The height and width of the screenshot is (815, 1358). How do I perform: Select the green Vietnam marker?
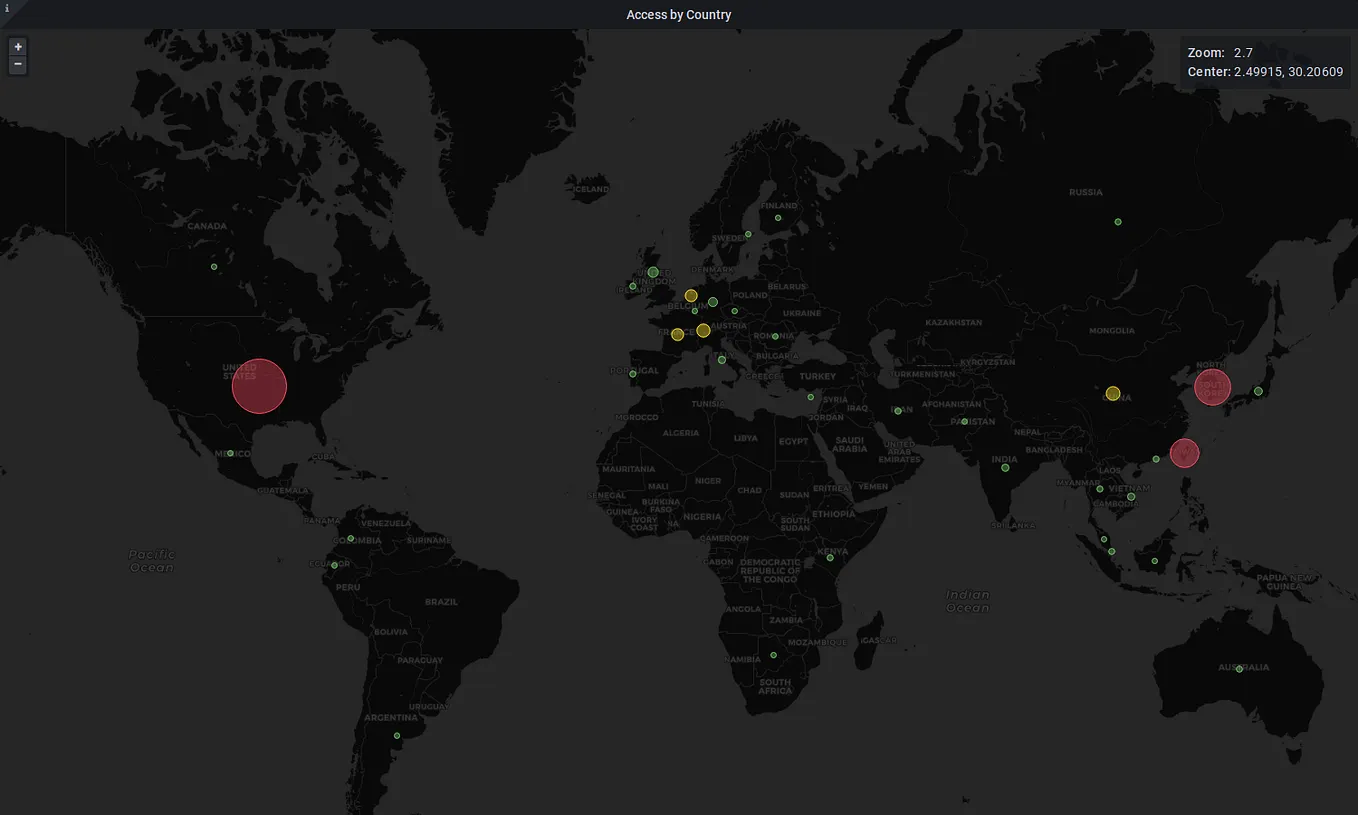[1131, 497]
